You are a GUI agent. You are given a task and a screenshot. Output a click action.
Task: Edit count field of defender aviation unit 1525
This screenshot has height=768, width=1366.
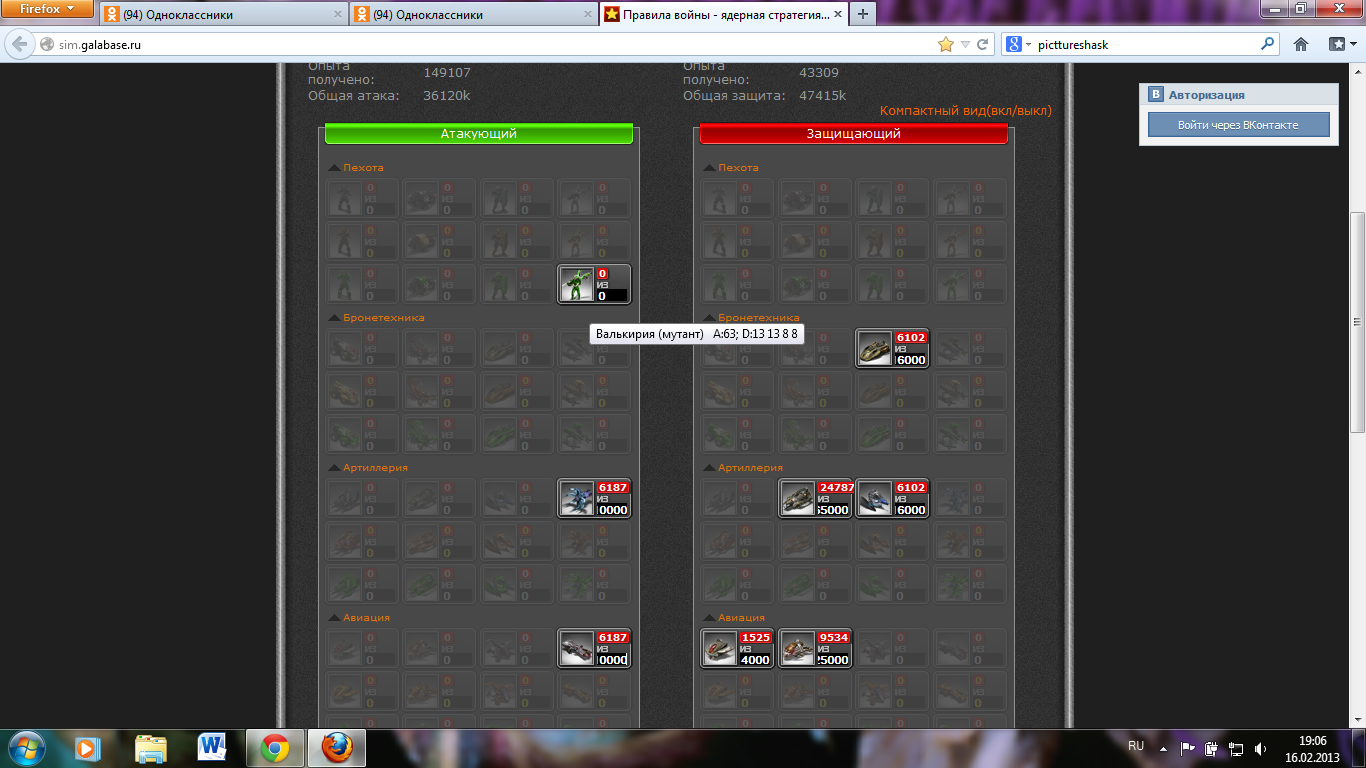click(755, 660)
